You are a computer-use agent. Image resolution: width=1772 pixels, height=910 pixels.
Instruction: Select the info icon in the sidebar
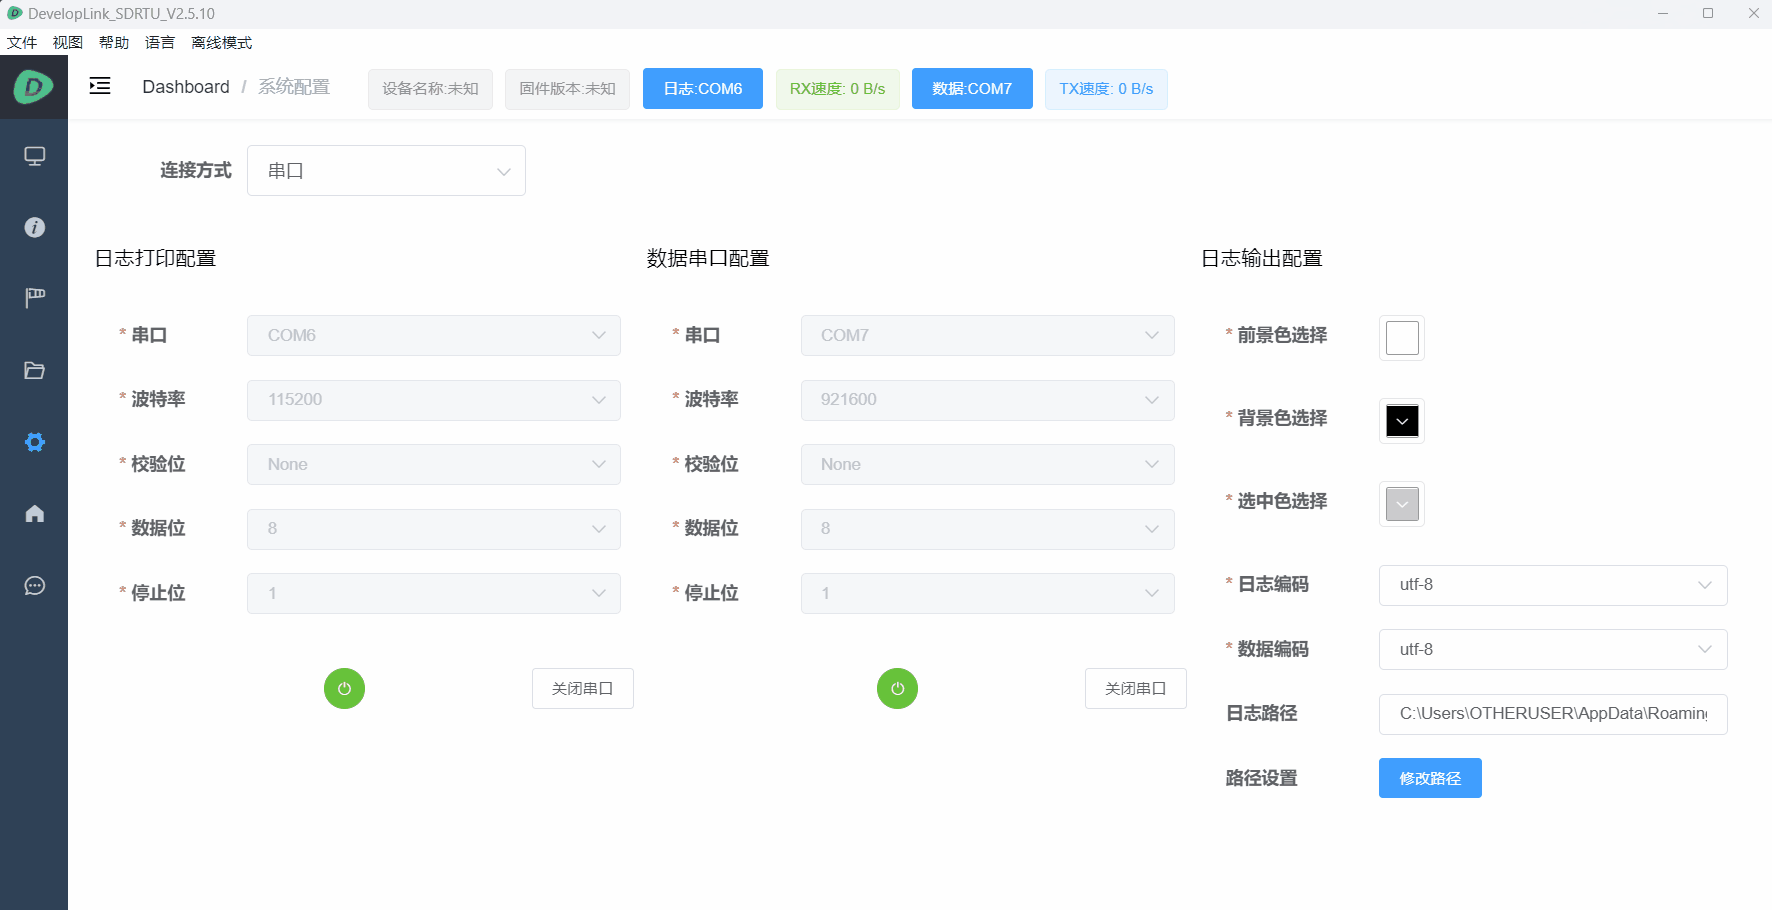[x=34, y=227]
